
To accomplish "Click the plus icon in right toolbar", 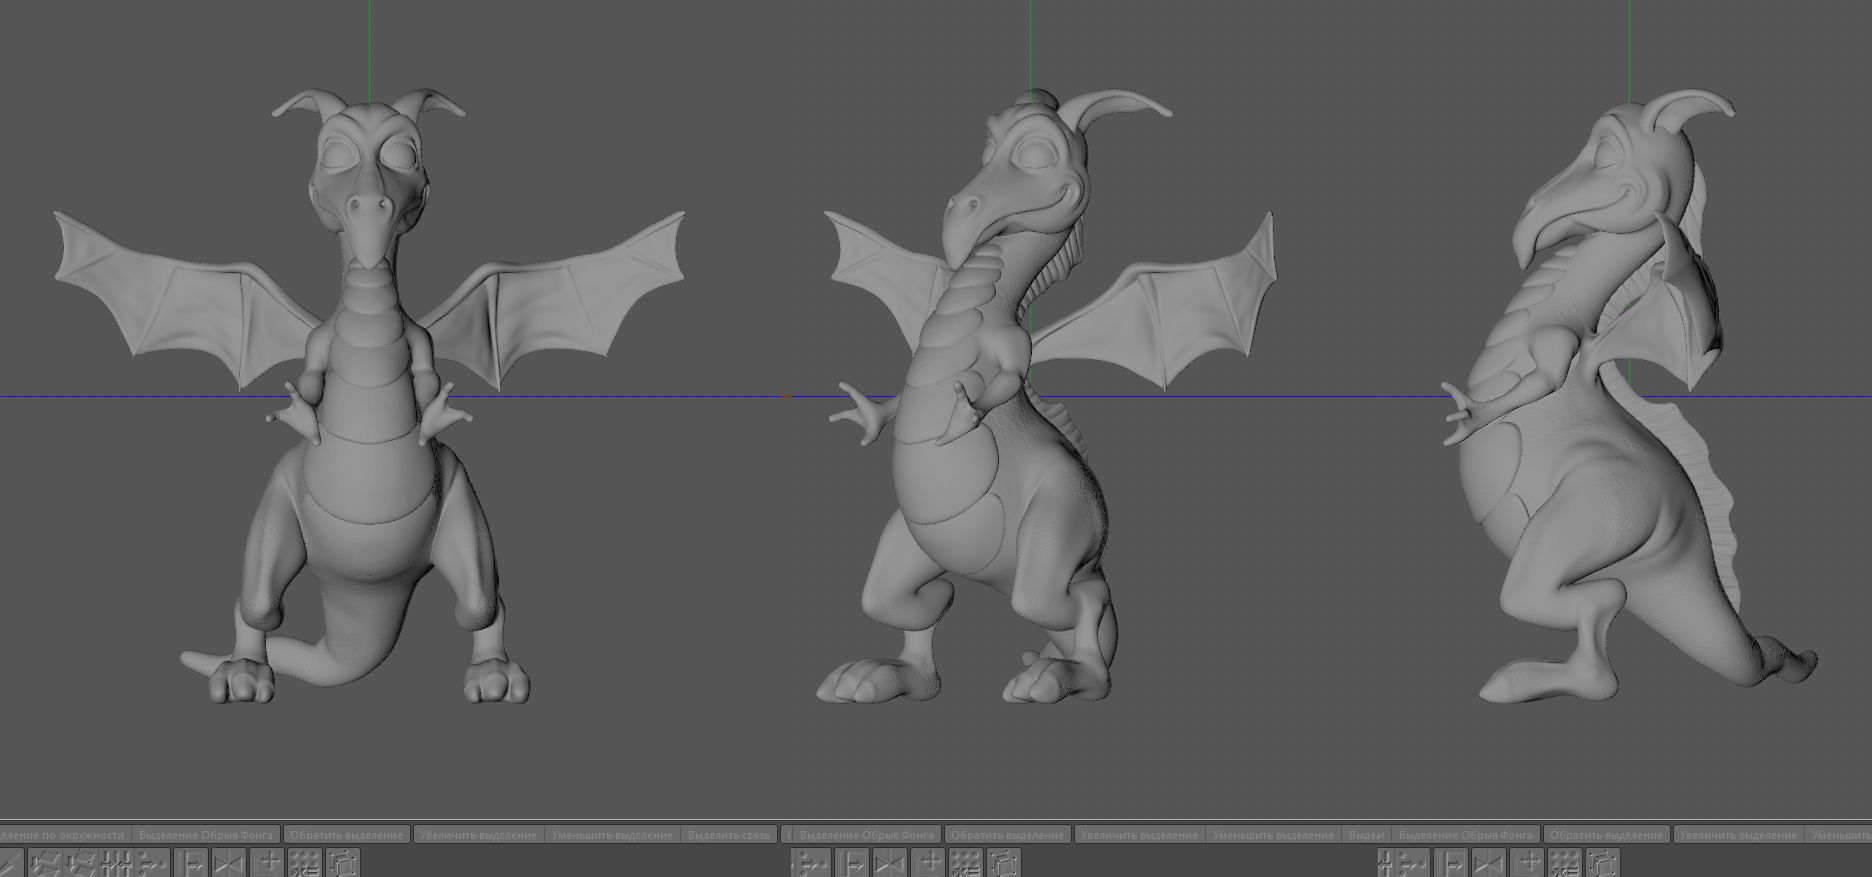I will (x=1527, y=863).
